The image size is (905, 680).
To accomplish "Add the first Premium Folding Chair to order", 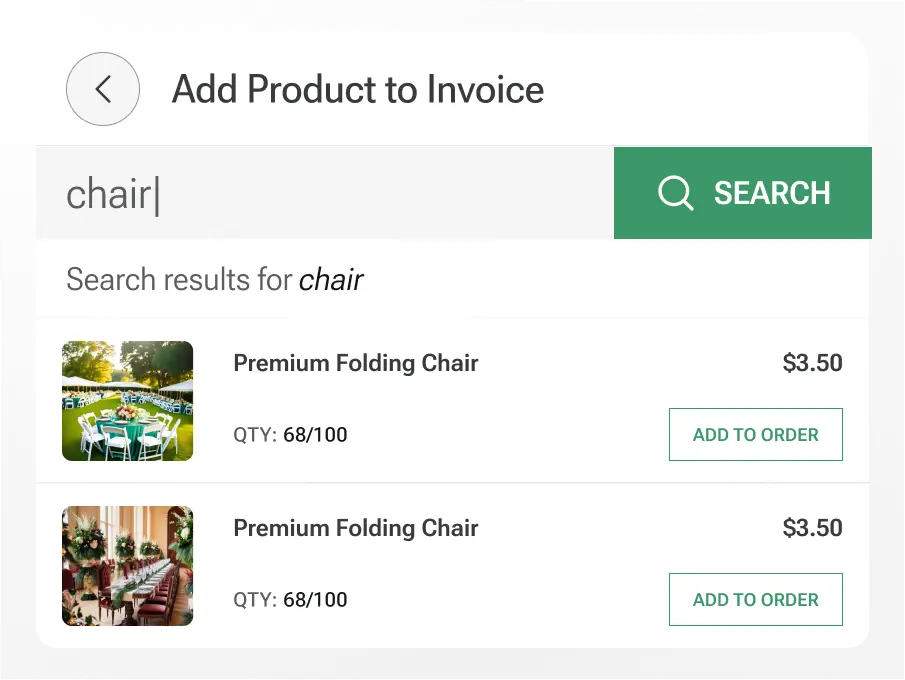I will pyautogui.click(x=755, y=435).
